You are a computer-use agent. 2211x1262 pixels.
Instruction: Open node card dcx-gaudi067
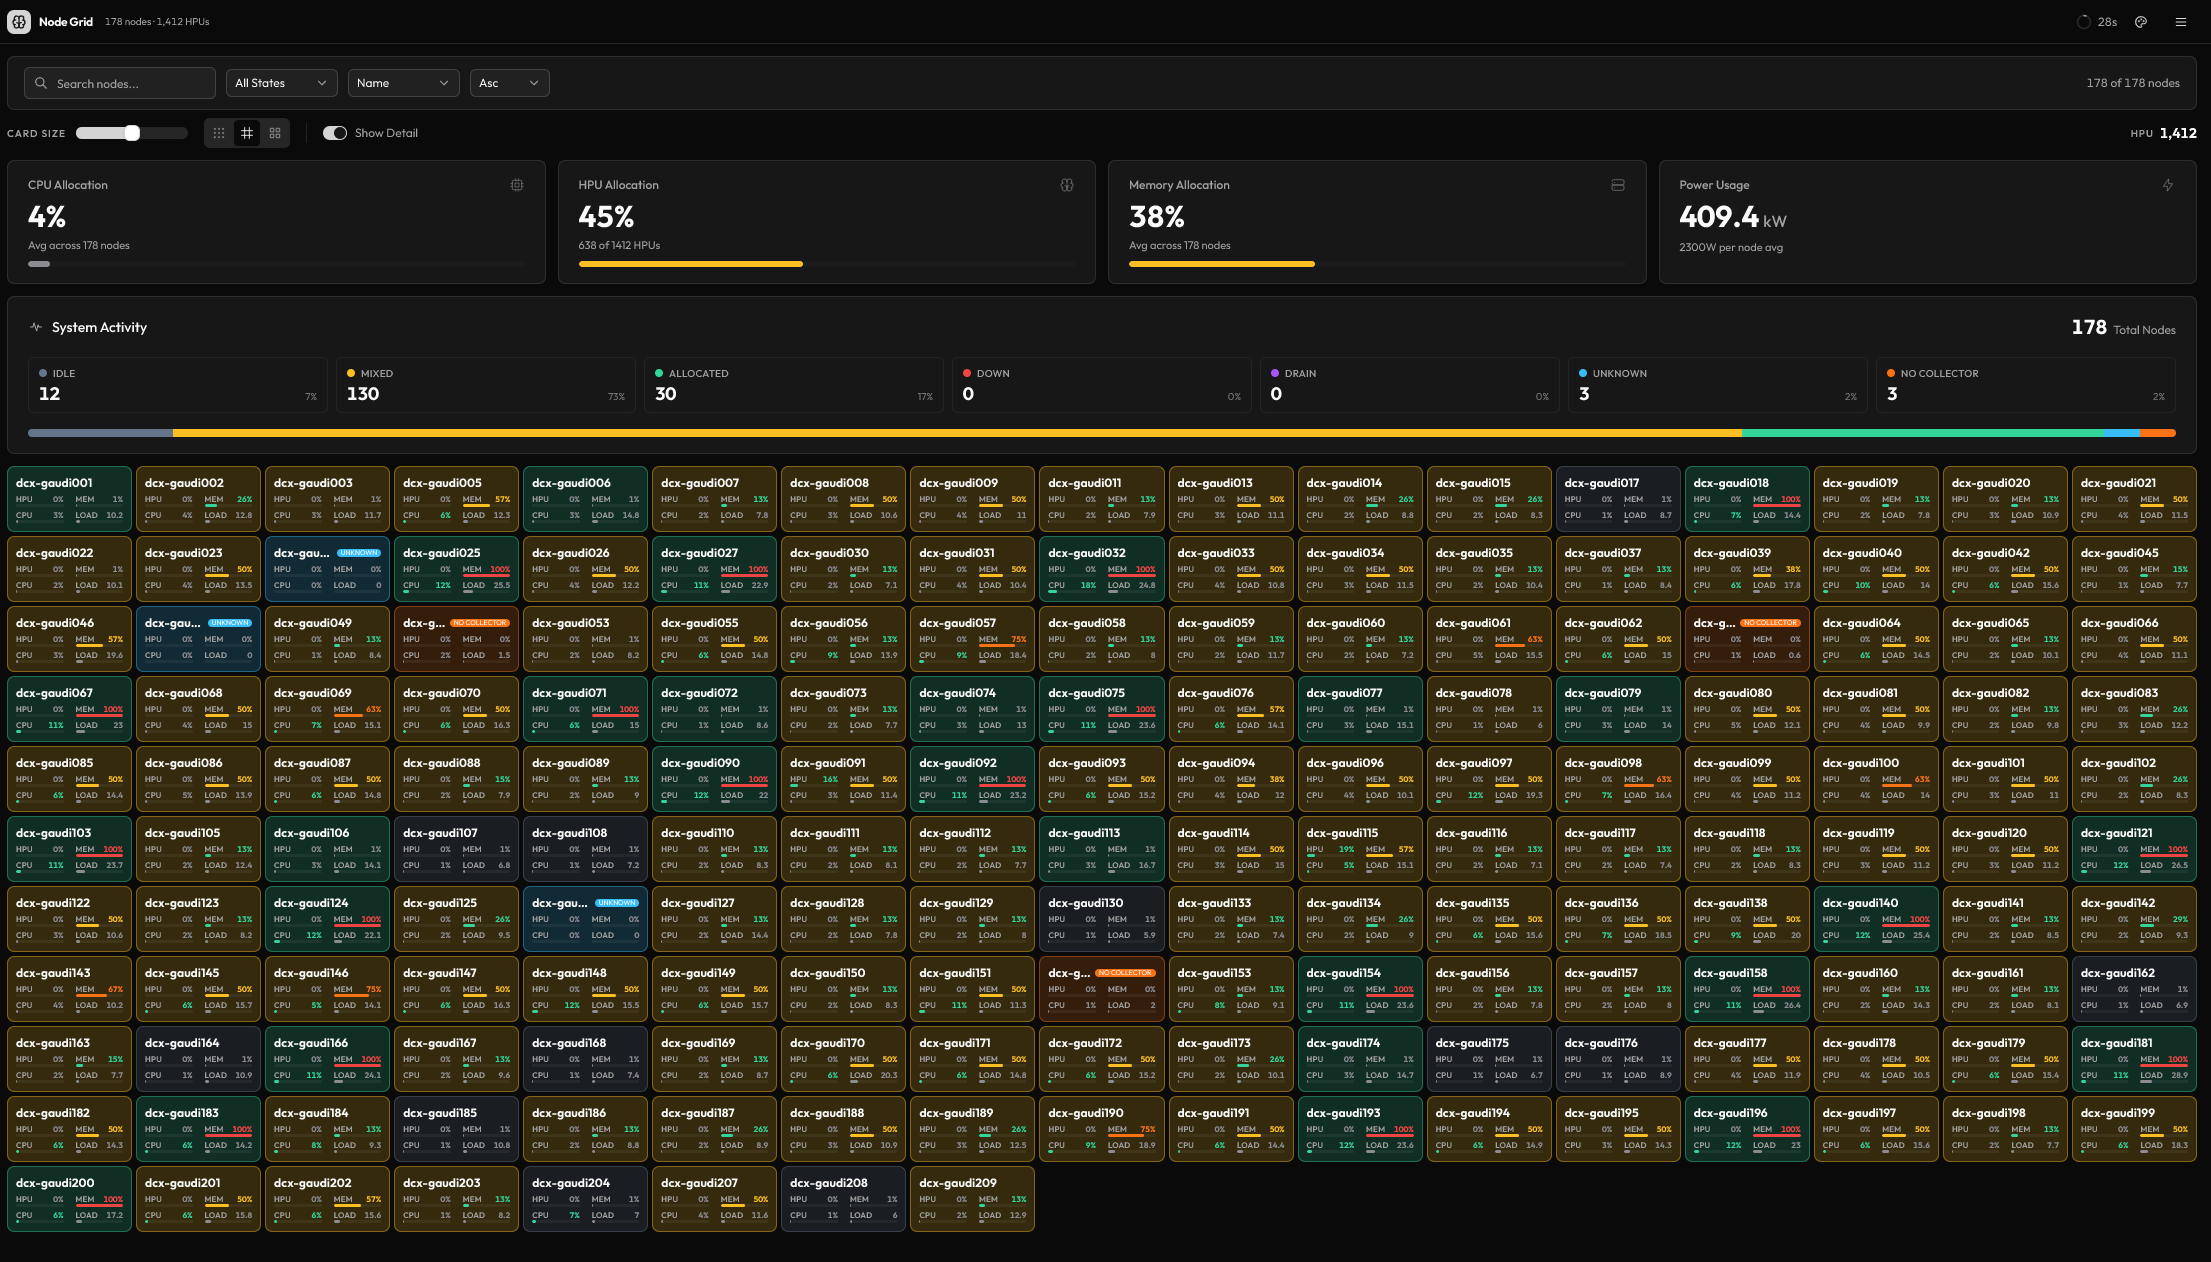click(x=70, y=708)
